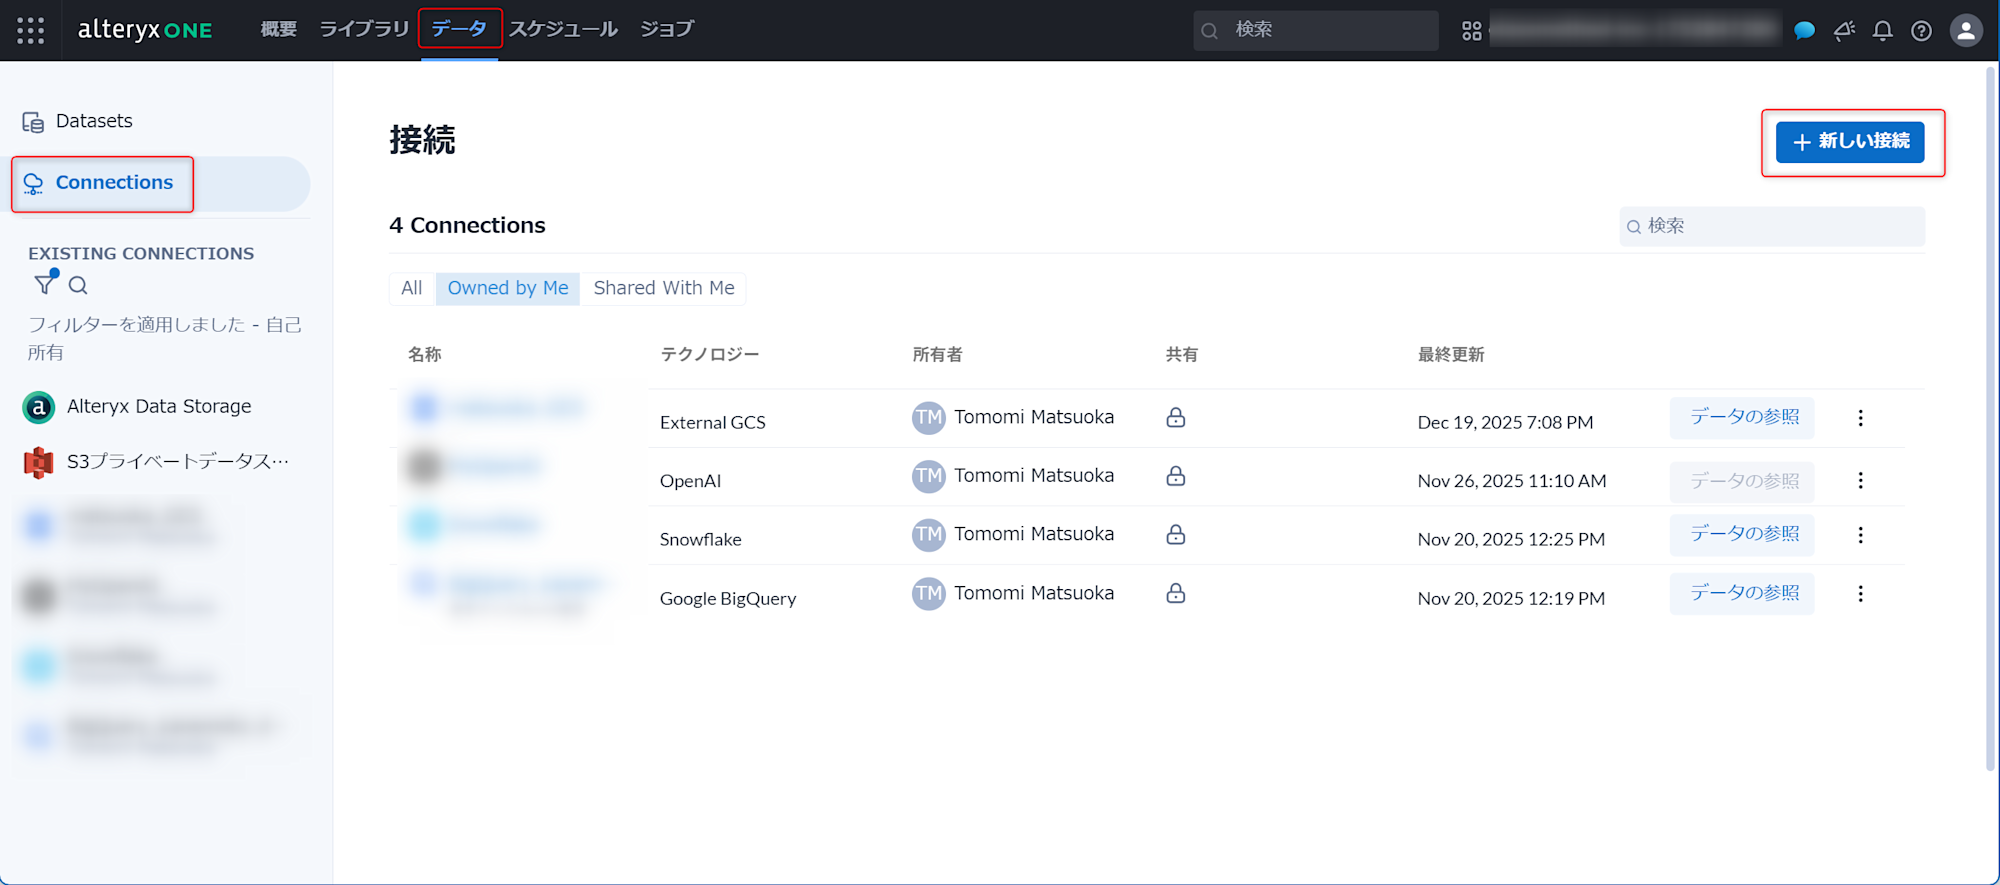The height and width of the screenshot is (885, 2000).
Task: Open the notifications bell
Action: click(1882, 31)
